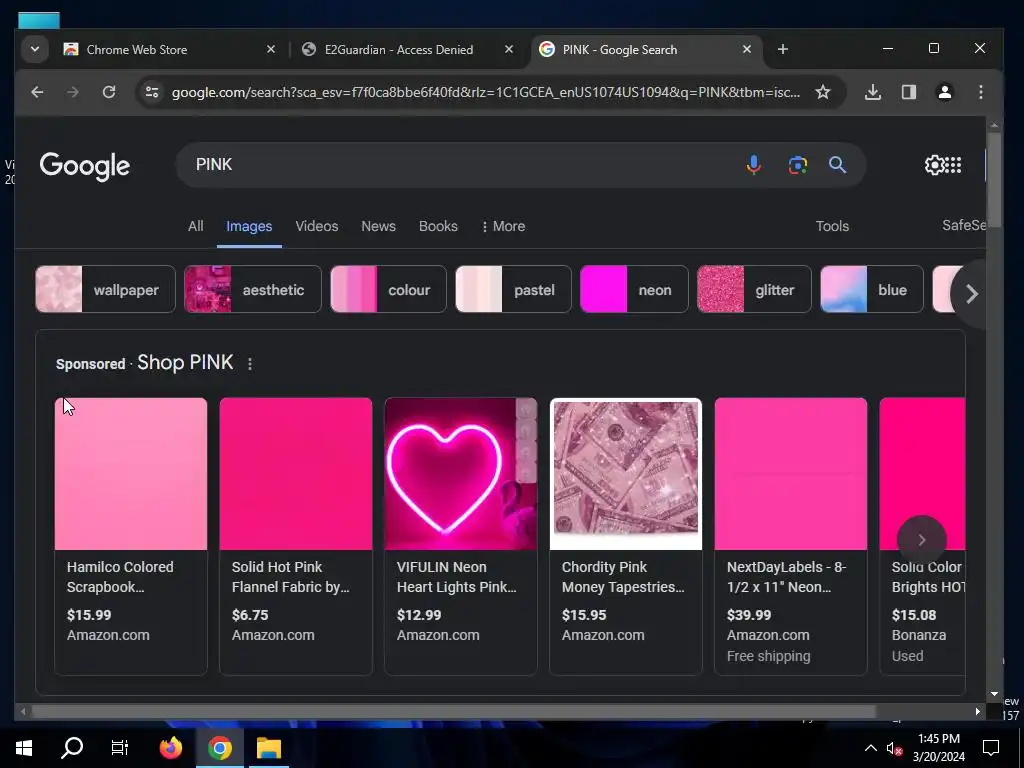
Task: Click the Google logo
Action: point(85,167)
